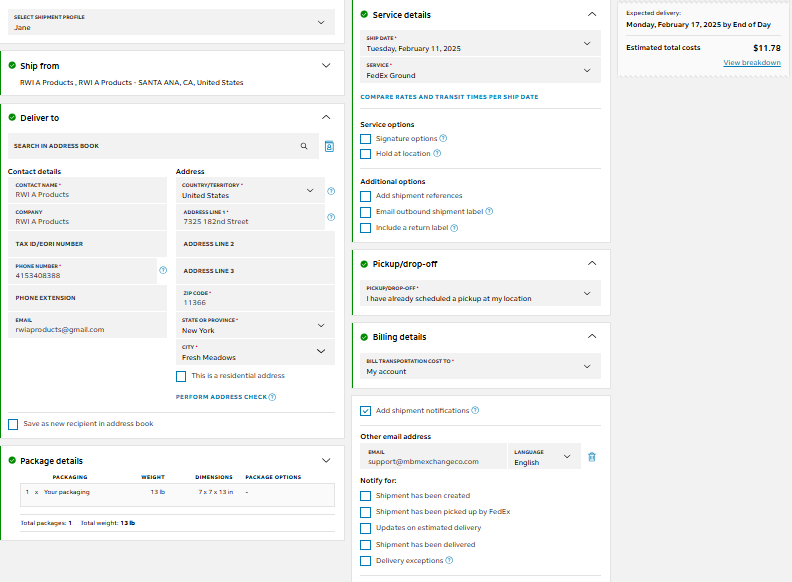Image resolution: width=792 pixels, height=582 pixels.
Task: Expand the Ship from section
Action: coord(326,66)
